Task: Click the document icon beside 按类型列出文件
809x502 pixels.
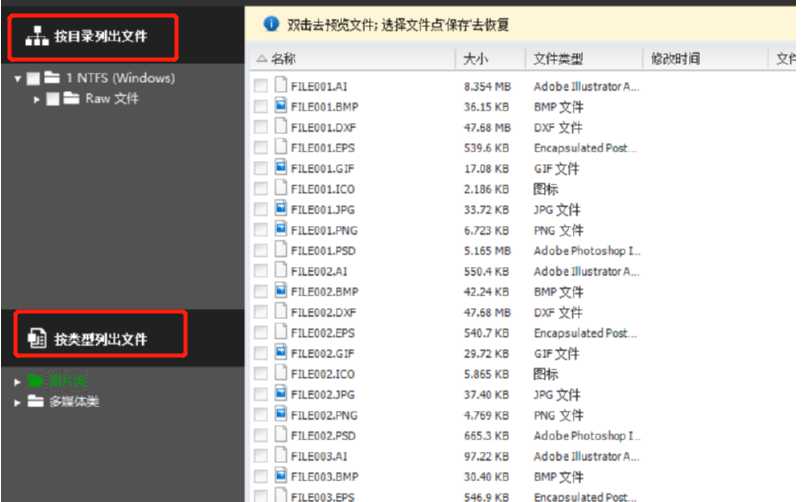Action: tap(37, 338)
